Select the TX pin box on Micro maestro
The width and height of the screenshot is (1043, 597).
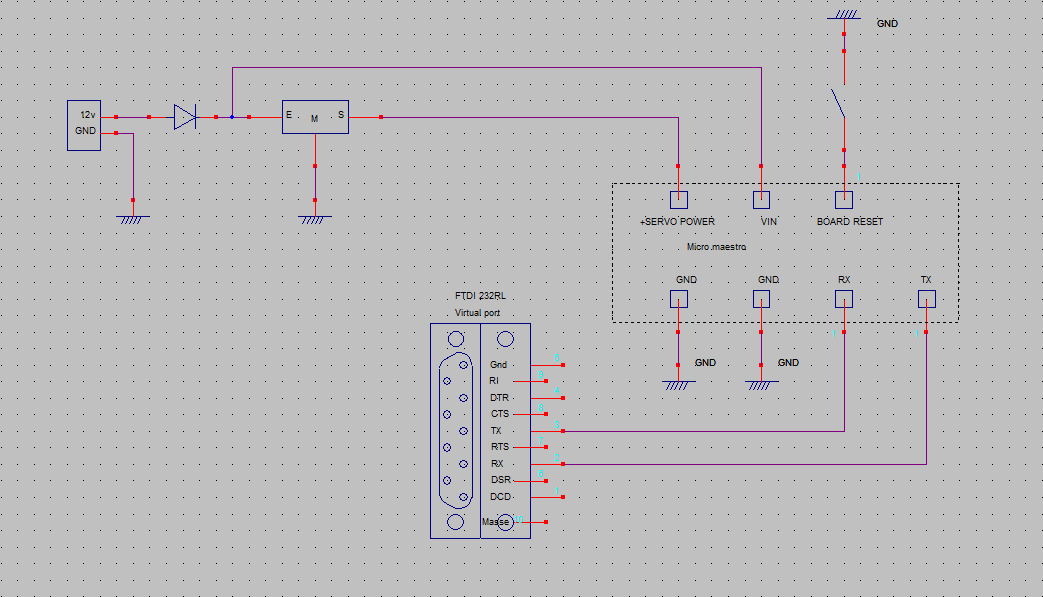926,298
